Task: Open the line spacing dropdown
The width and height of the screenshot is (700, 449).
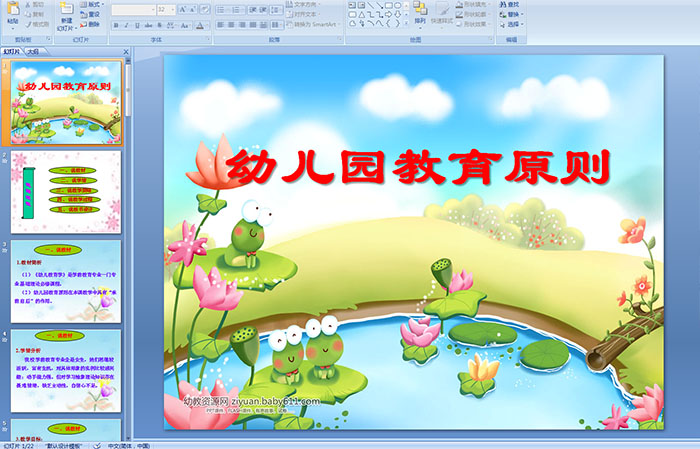Action: (277, 9)
